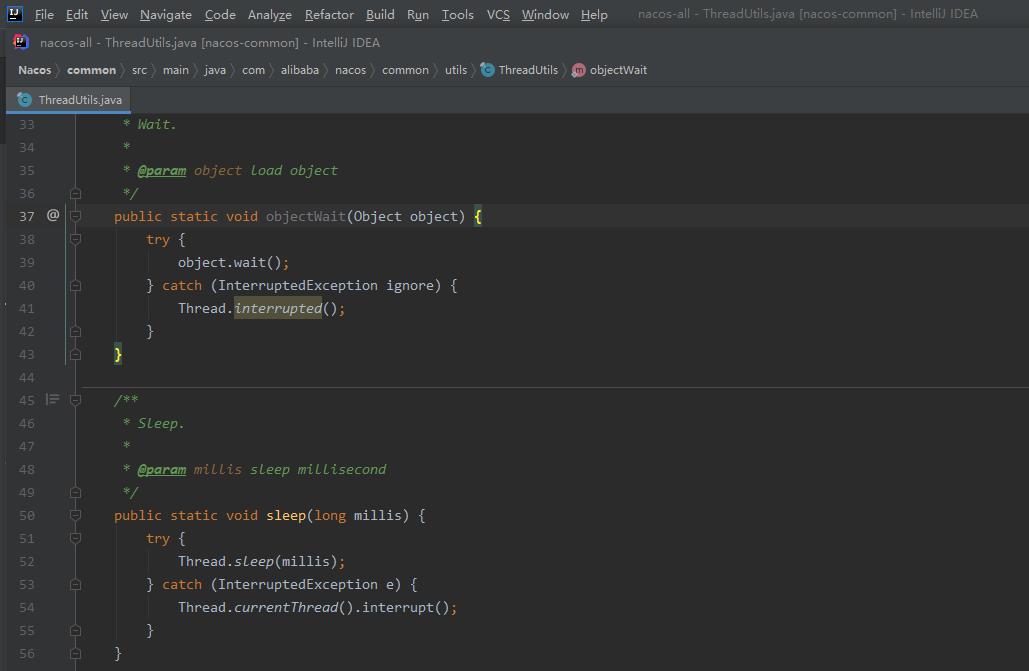Click the Nacos breadcrumb

point(35,70)
